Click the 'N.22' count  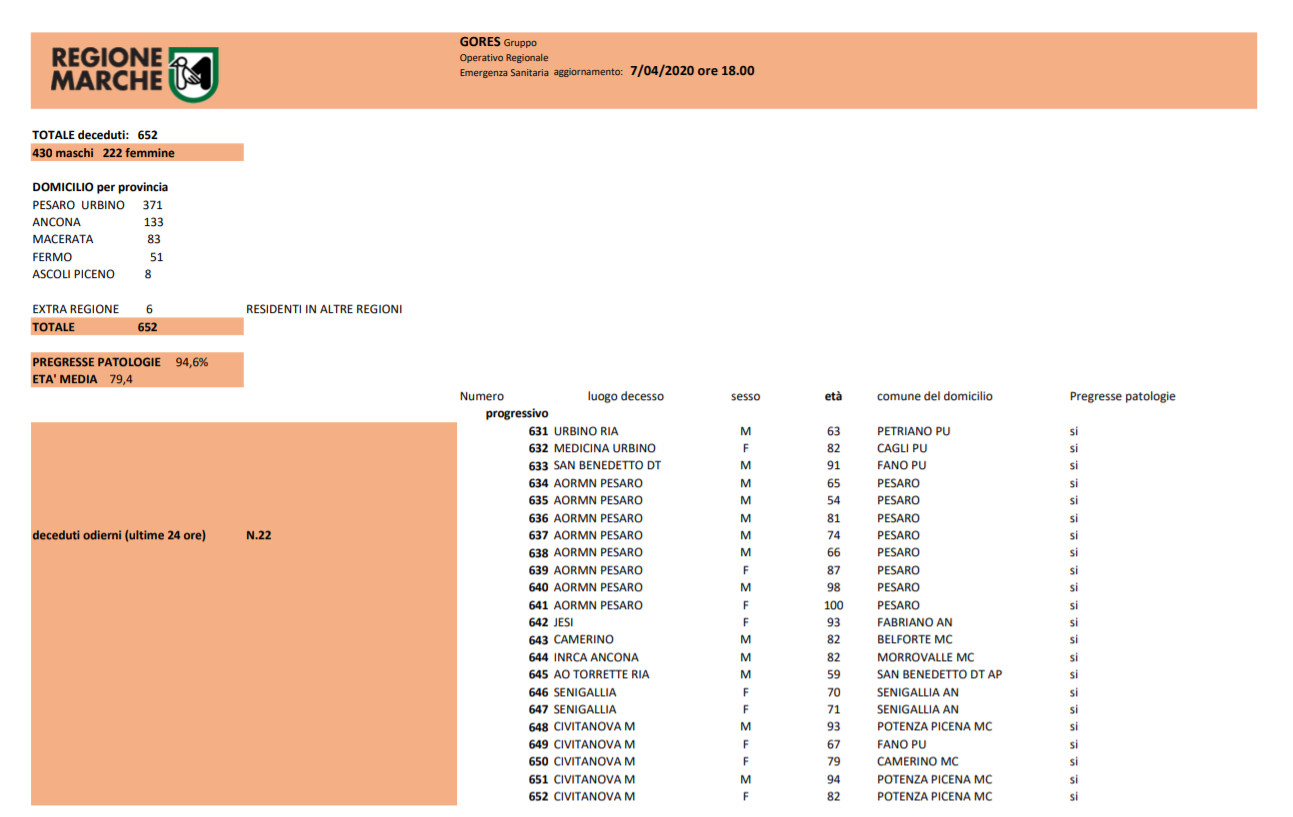[259, 535]
